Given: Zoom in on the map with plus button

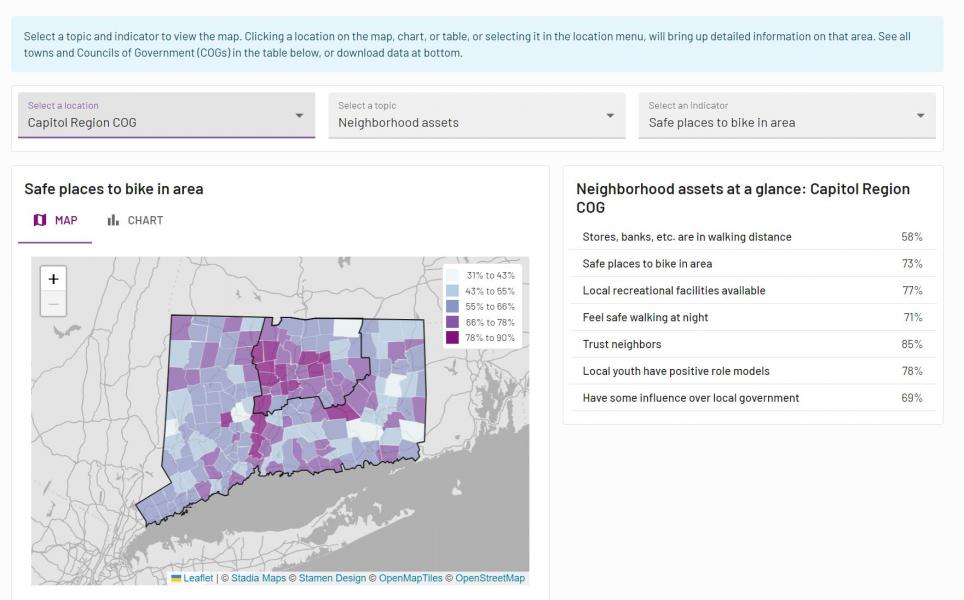Looking at the screenshot, I should point(53,279).
